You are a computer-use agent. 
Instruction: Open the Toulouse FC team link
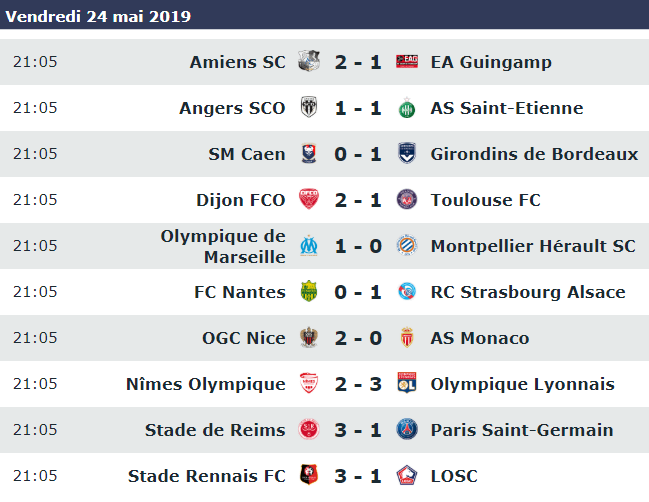click(x=486, y=200)
